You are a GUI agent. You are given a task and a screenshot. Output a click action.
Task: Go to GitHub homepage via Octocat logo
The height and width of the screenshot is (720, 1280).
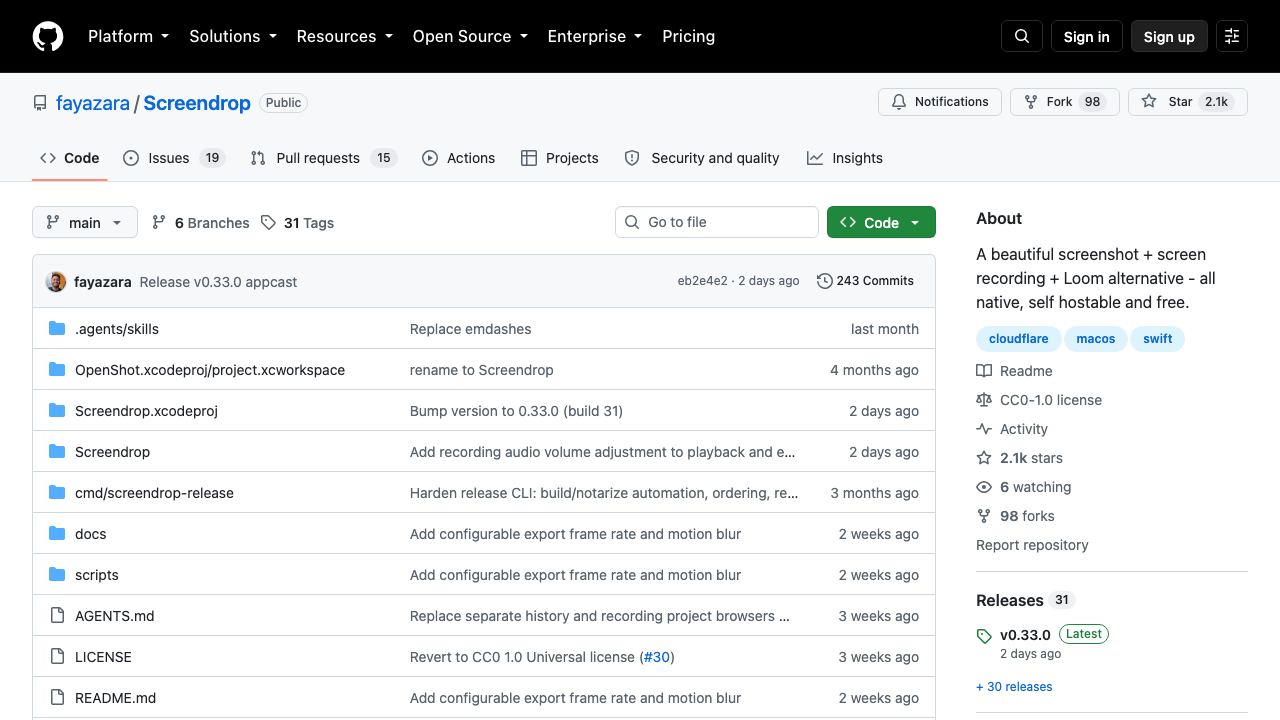coord(48,36)
